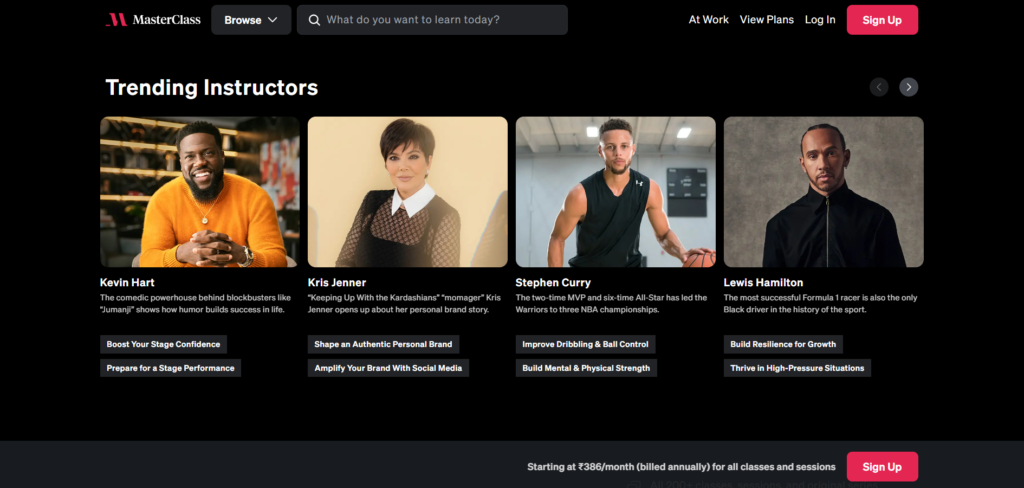This screenshot has width=1024, height=488.
Task: Go to View Plans
Action: click(x=767, y=20)
